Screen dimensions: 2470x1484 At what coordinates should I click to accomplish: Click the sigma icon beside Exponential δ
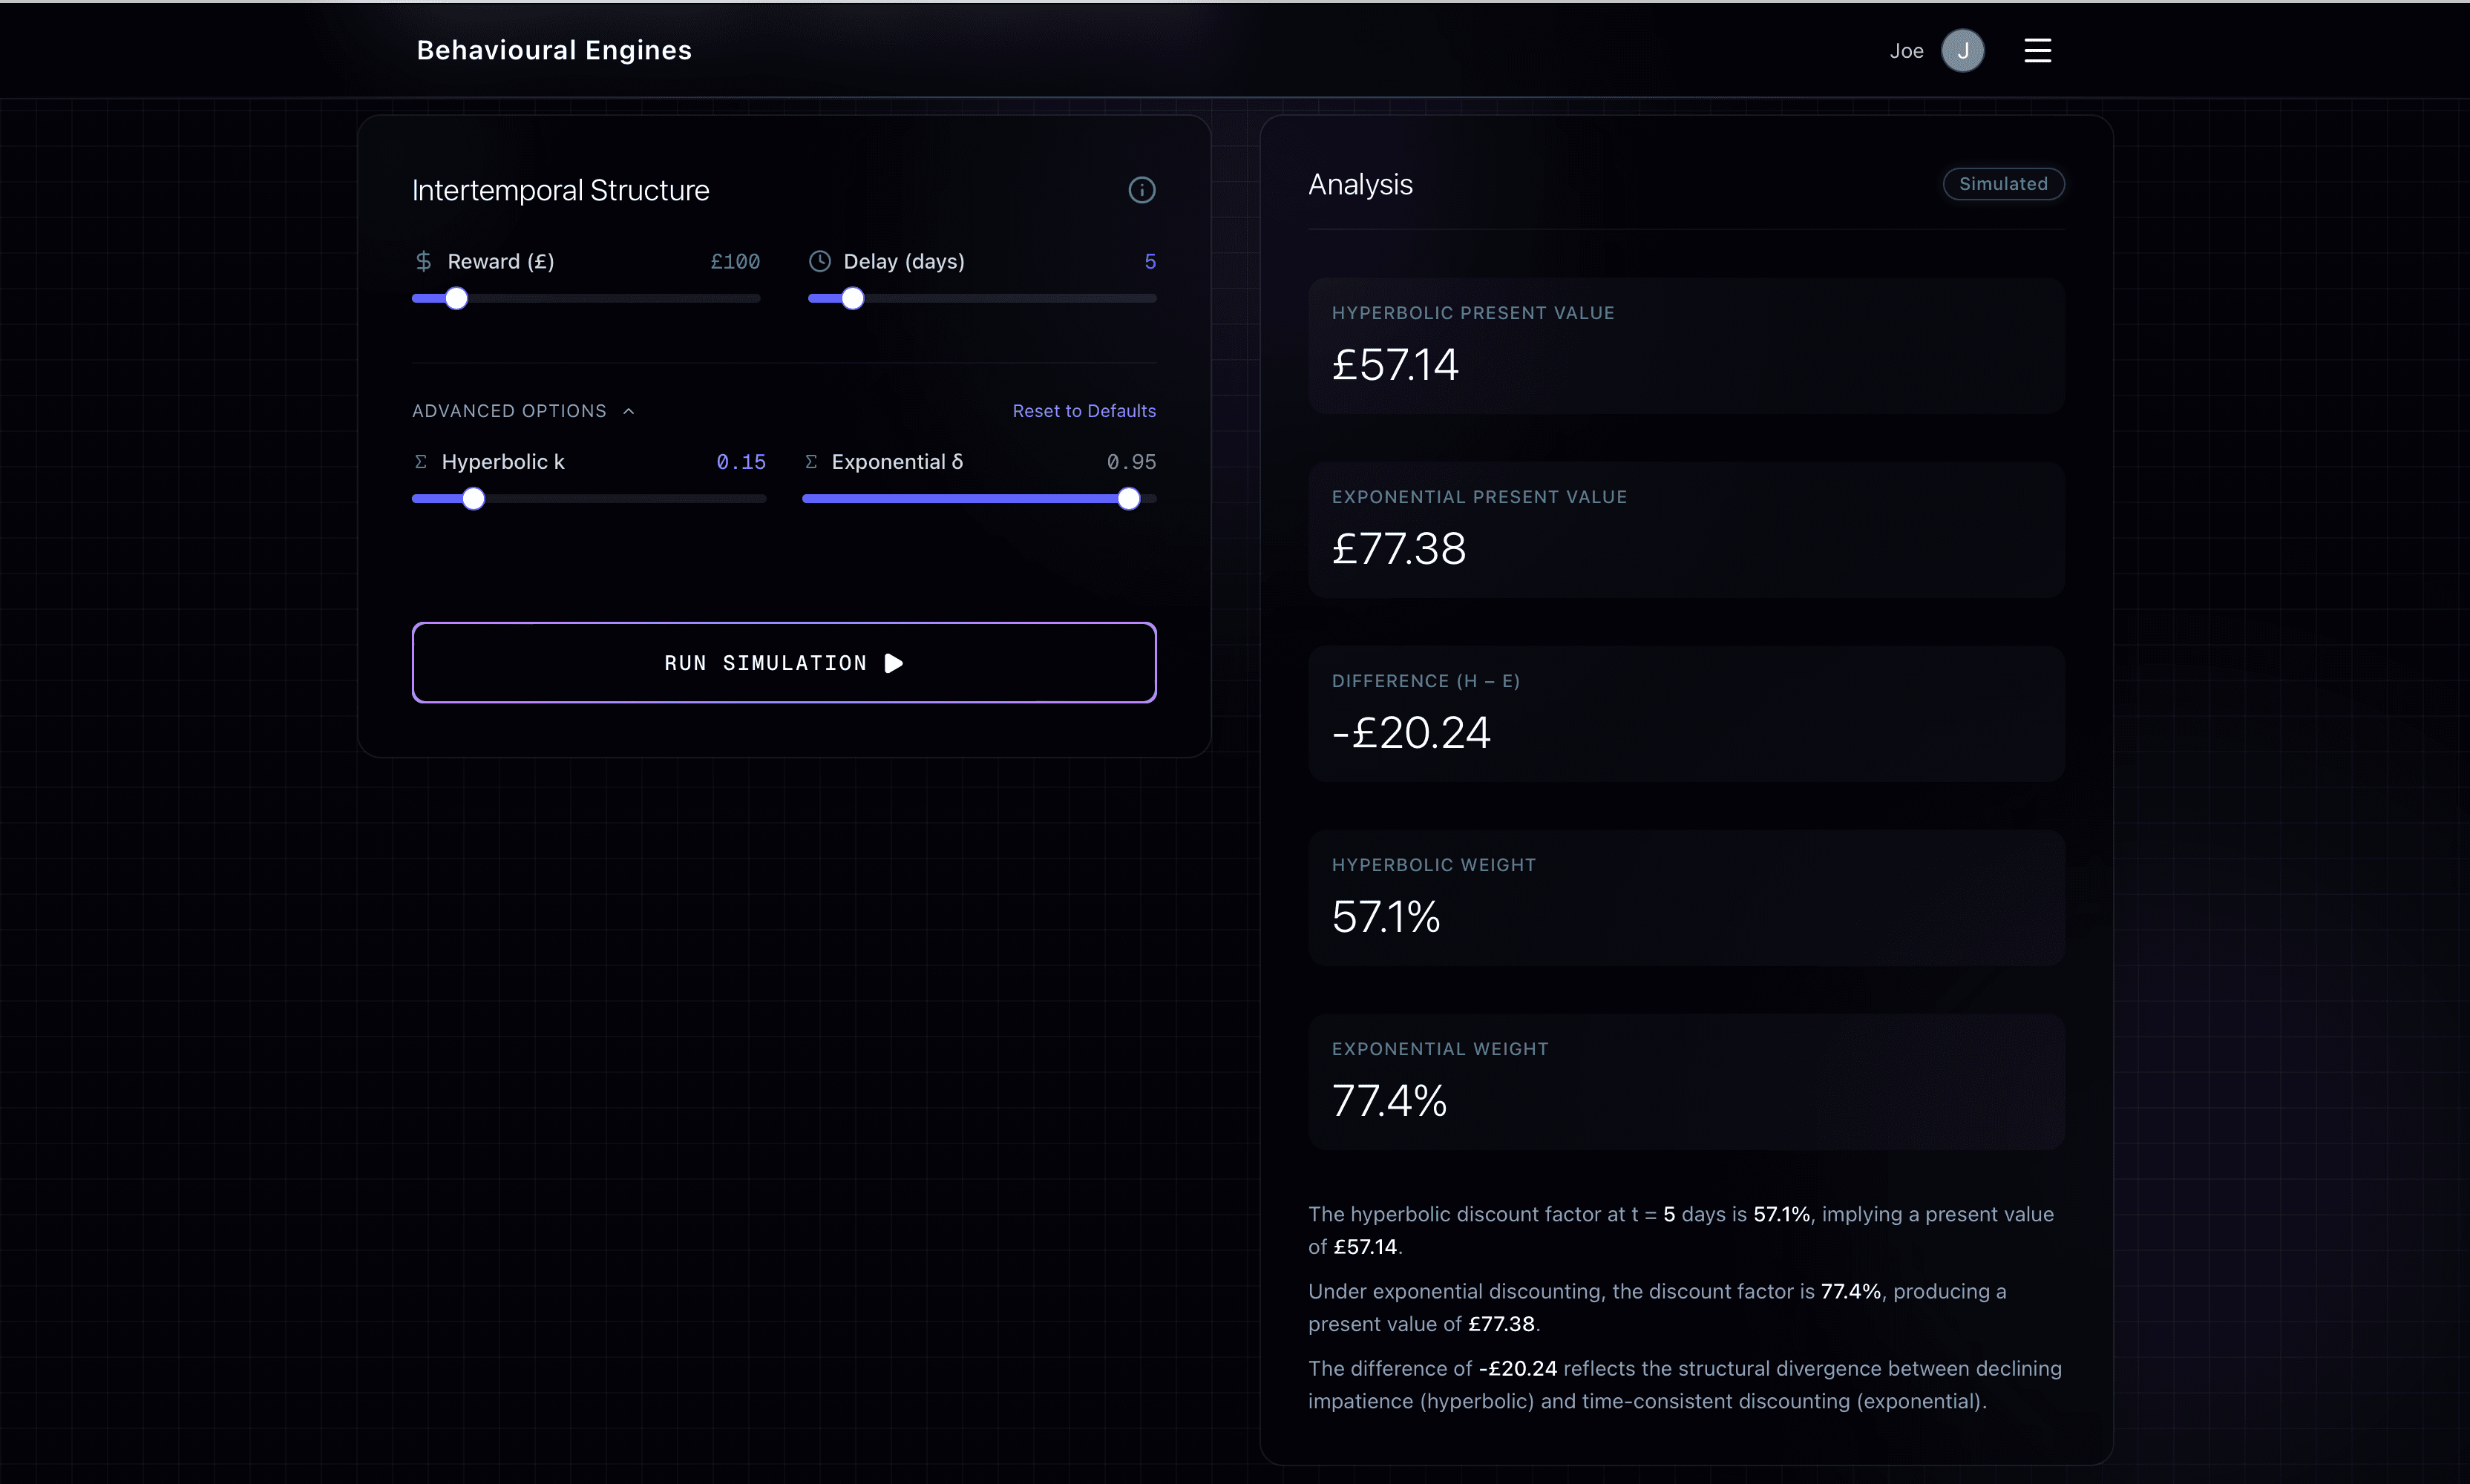810,461
